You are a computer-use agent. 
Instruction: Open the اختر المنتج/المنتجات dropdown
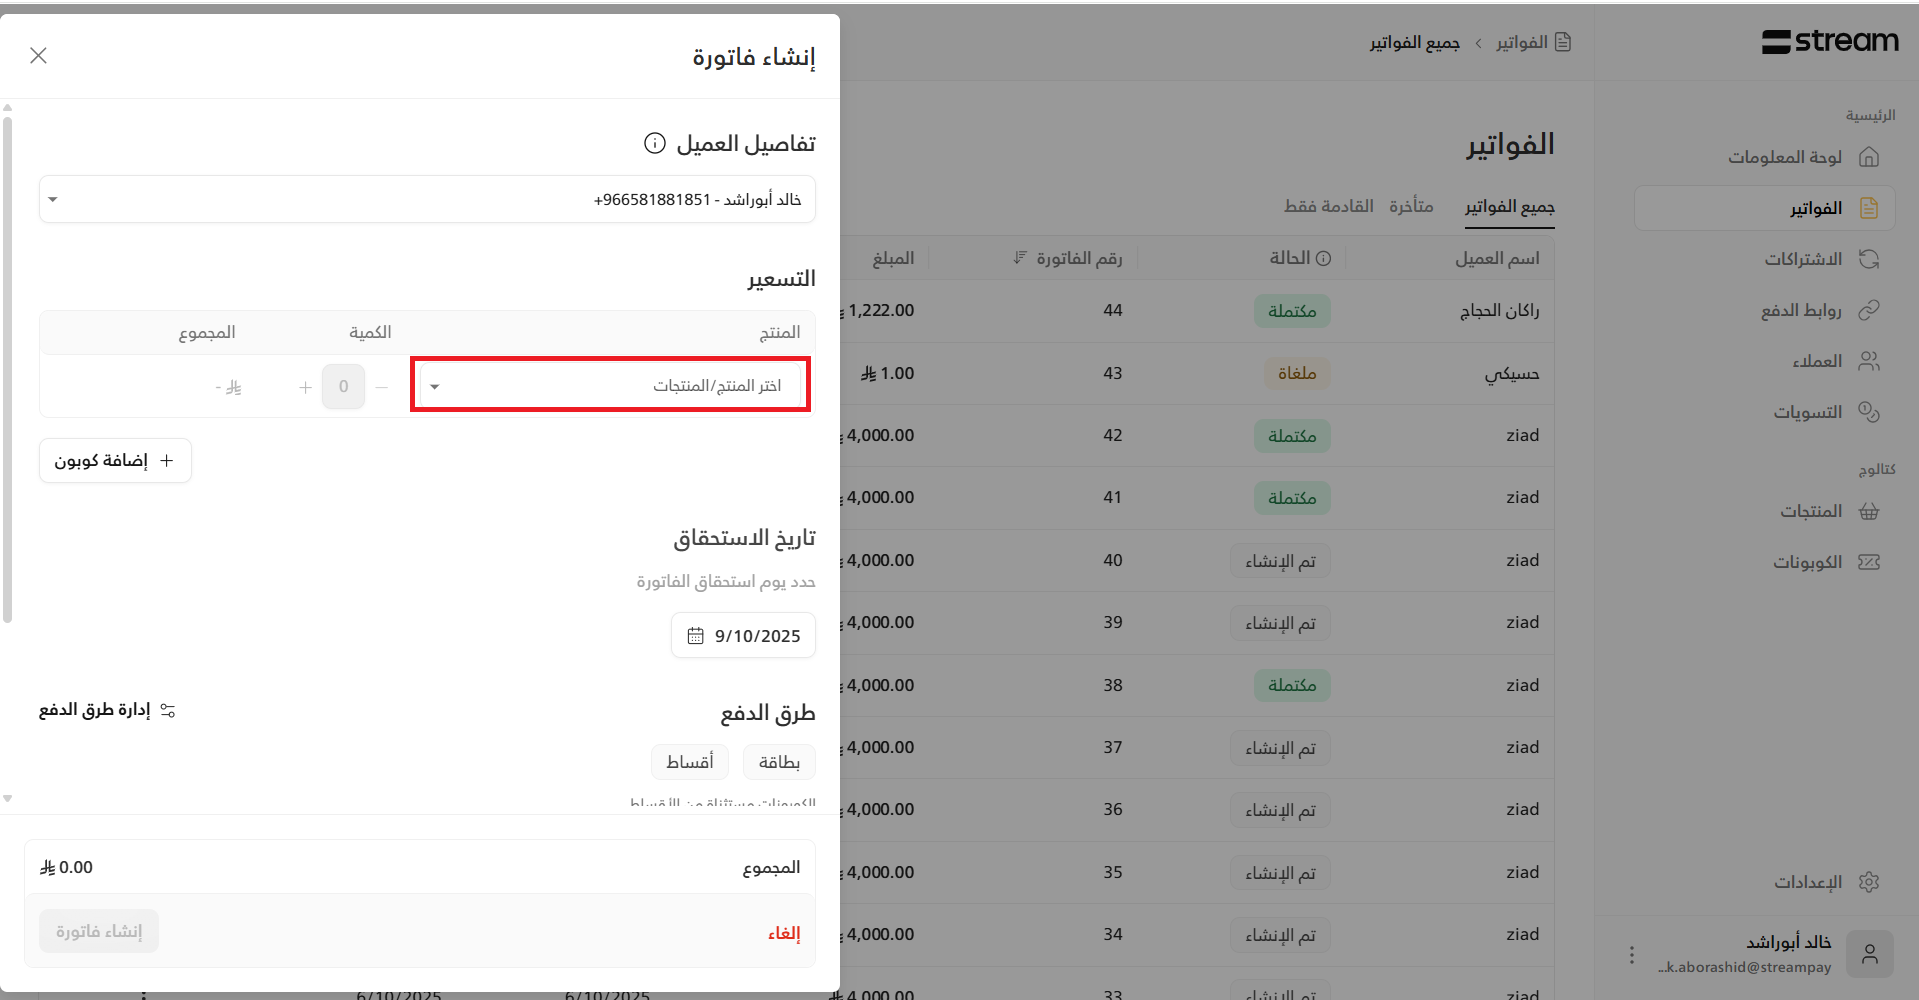pos(611,386)
